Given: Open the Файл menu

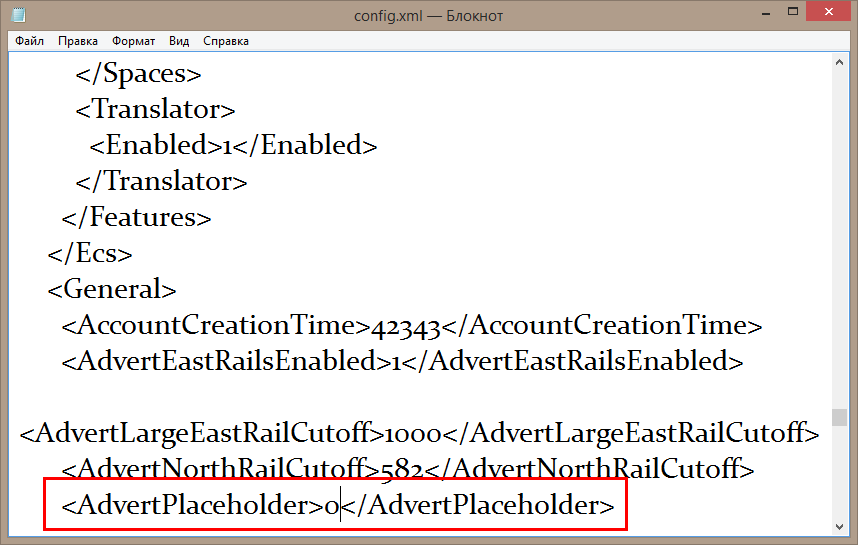Looking at the screenshot, I should [30, 41].
